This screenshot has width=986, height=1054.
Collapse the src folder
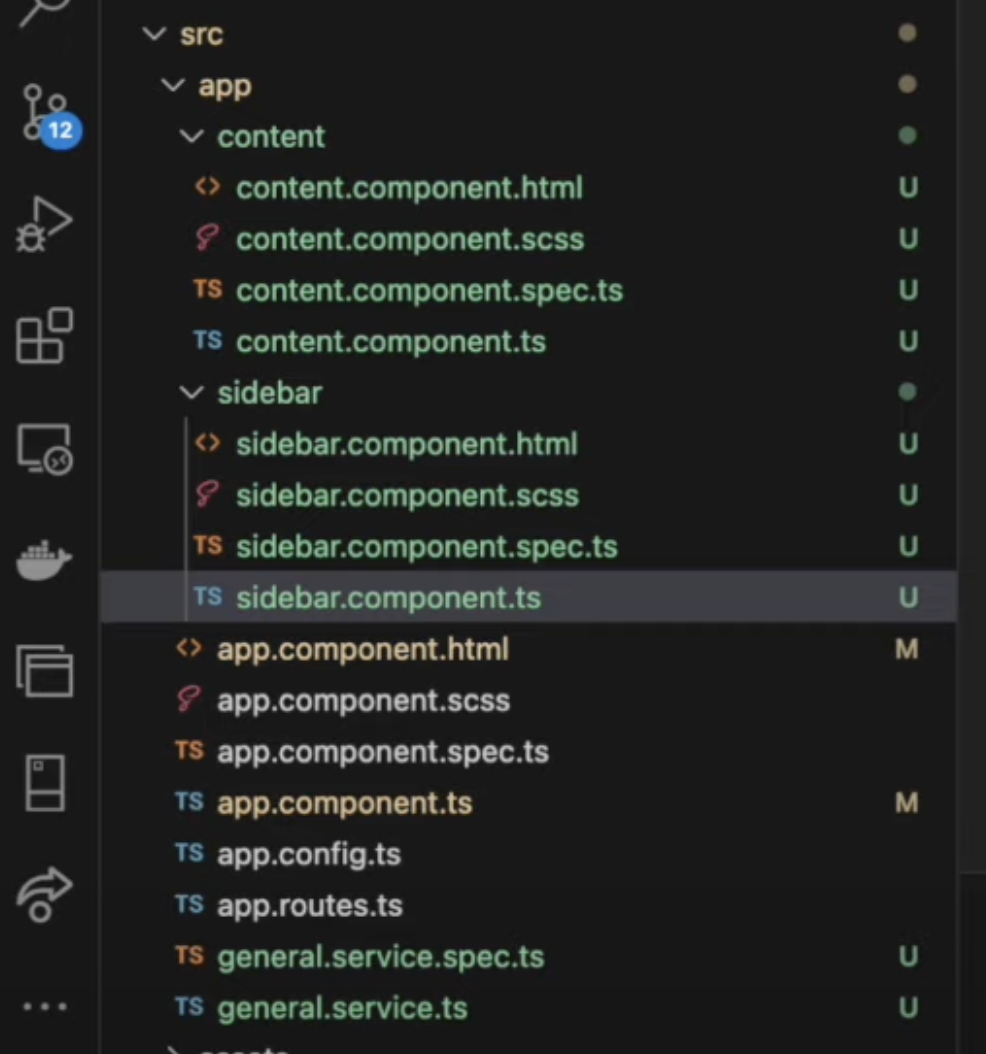tap(154, 34)
